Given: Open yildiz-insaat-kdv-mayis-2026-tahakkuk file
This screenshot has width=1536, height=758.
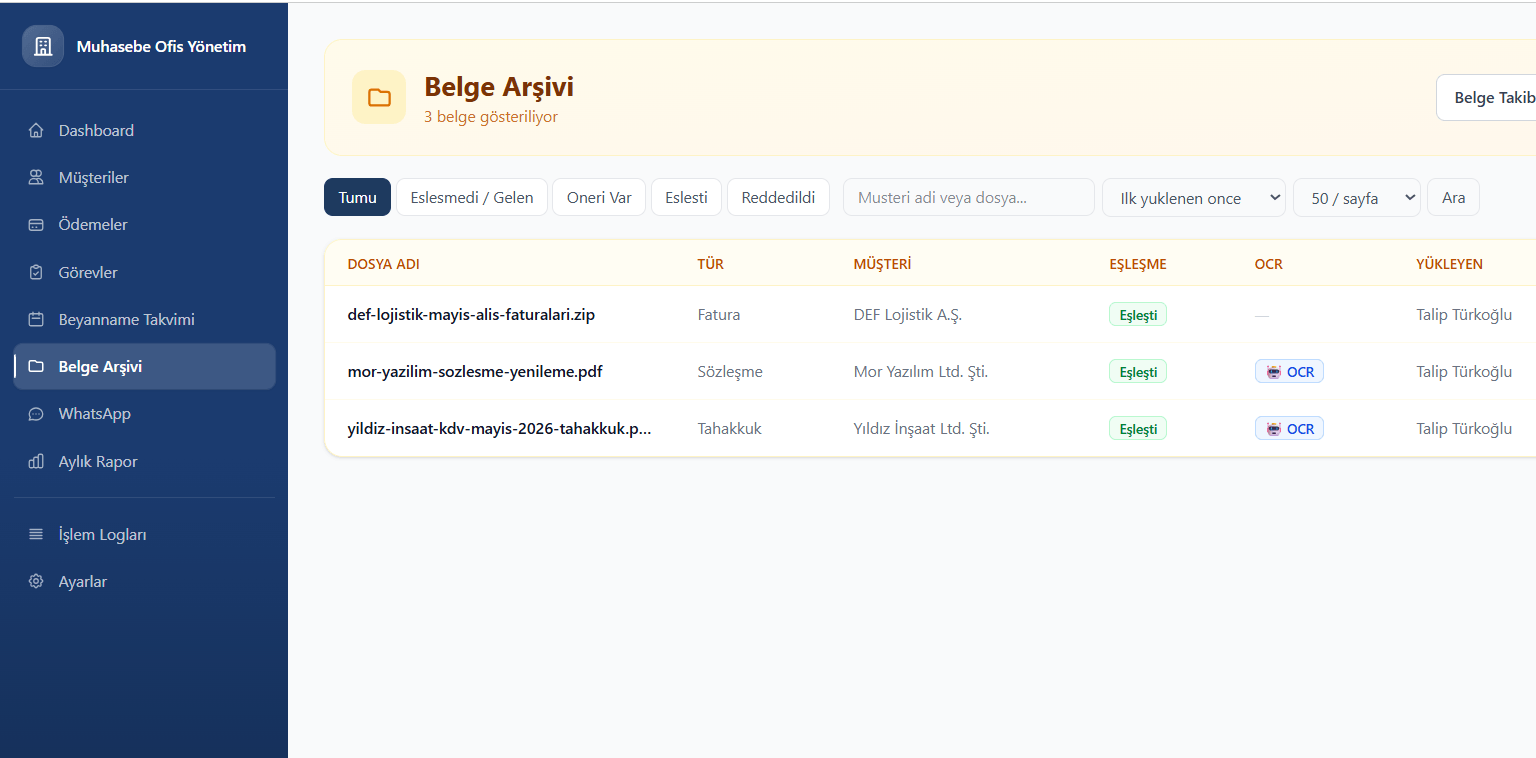Looking at the screenshot, I should [499, 429].
